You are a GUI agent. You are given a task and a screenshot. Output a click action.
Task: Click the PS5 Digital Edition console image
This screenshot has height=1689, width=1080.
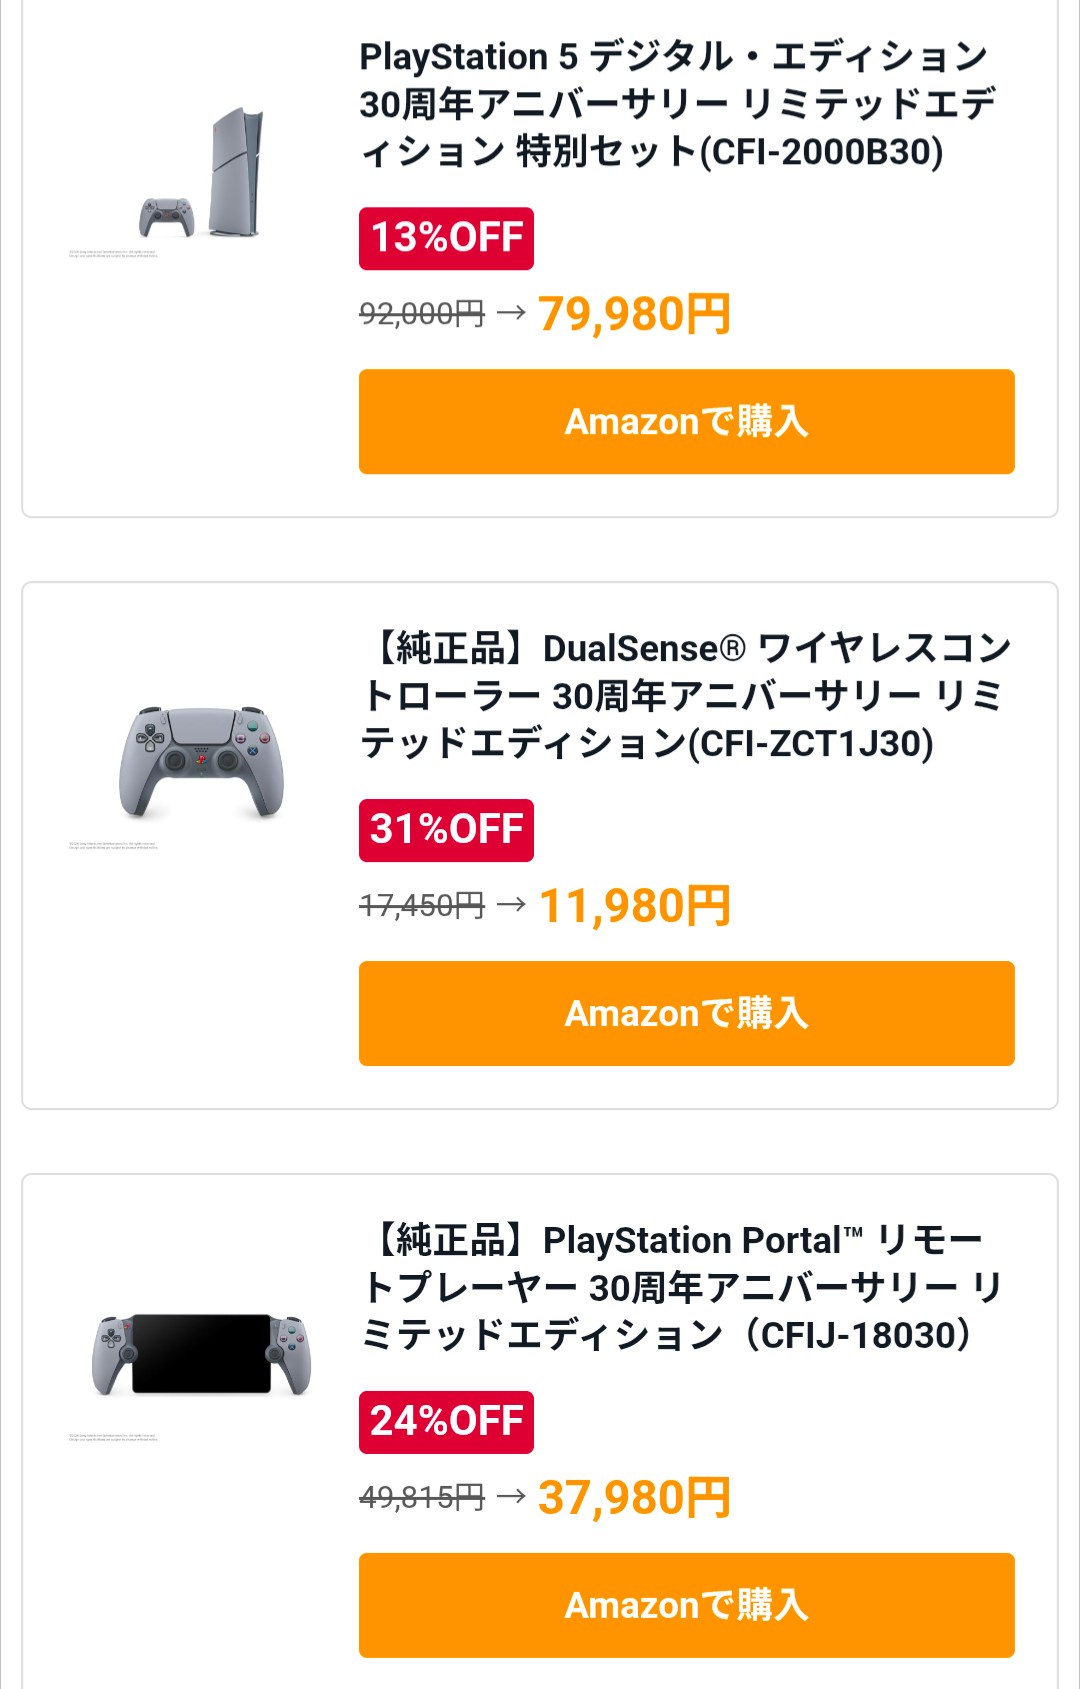coord(203,174)
